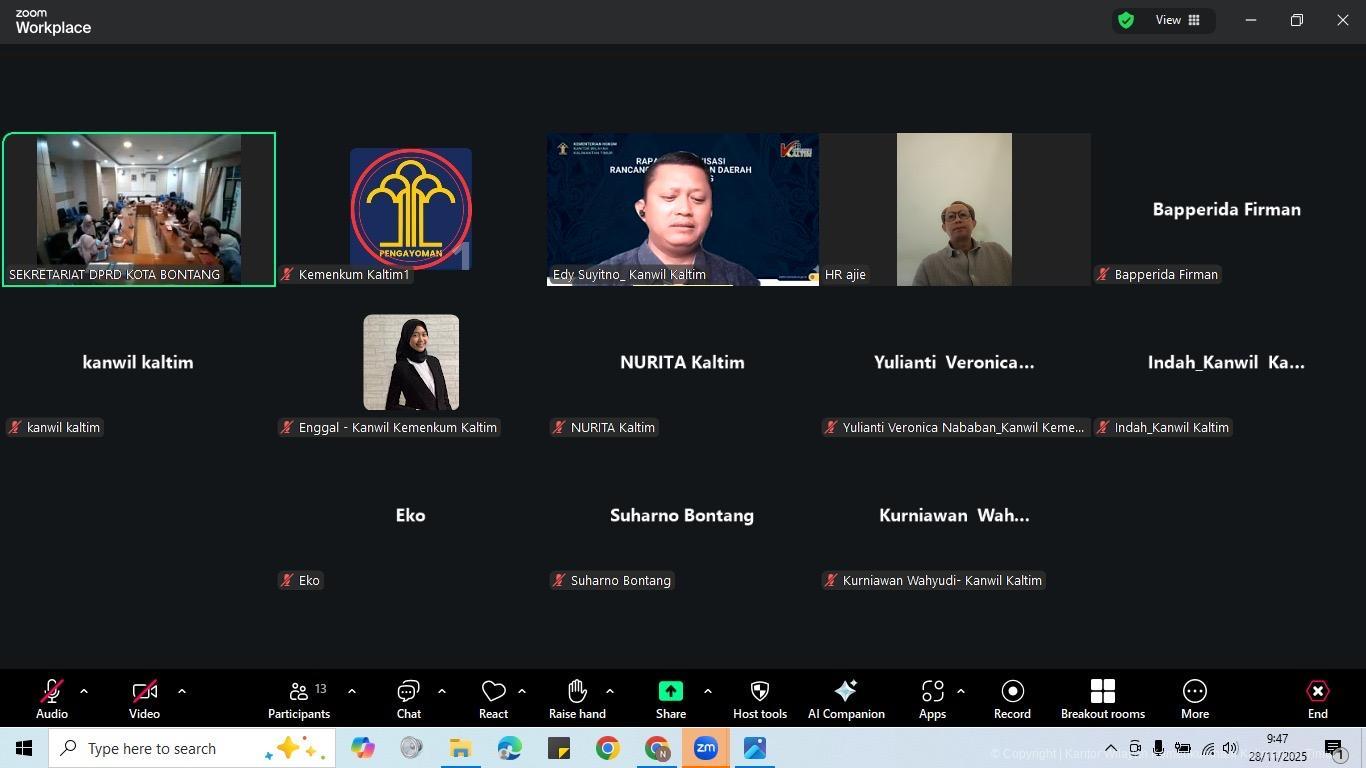Open the Participants panel
Image resolution: width=1366 pixels, height=768 pixels.
299,699
